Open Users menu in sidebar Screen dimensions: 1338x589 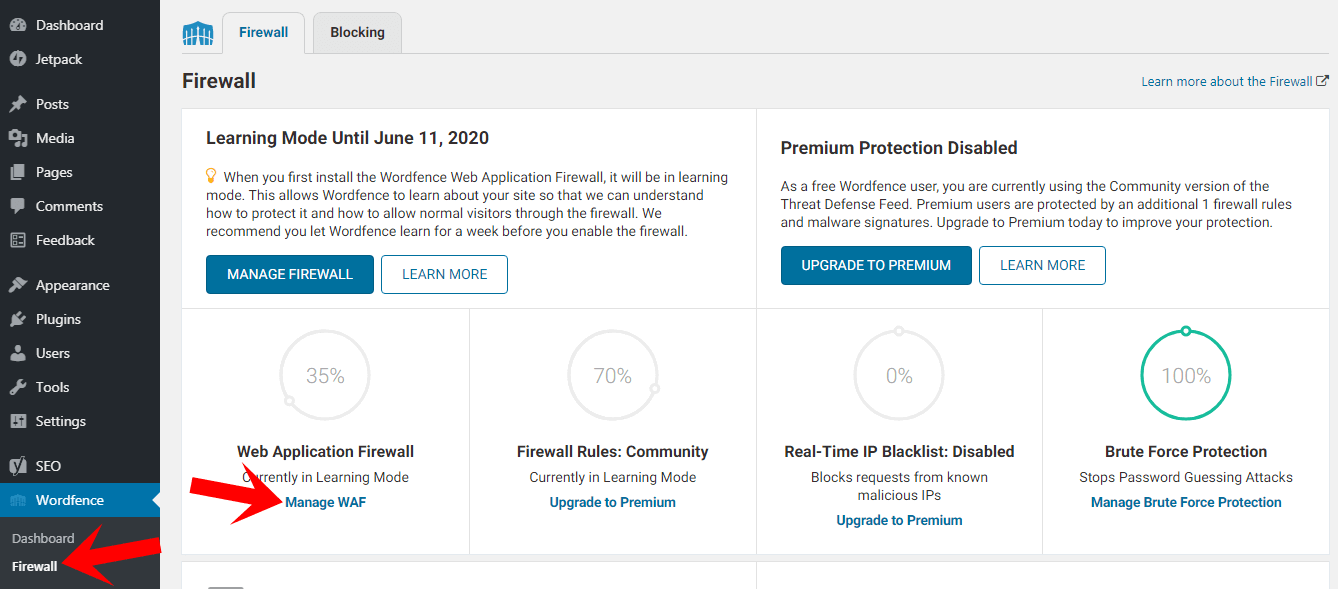click(52, 353)
